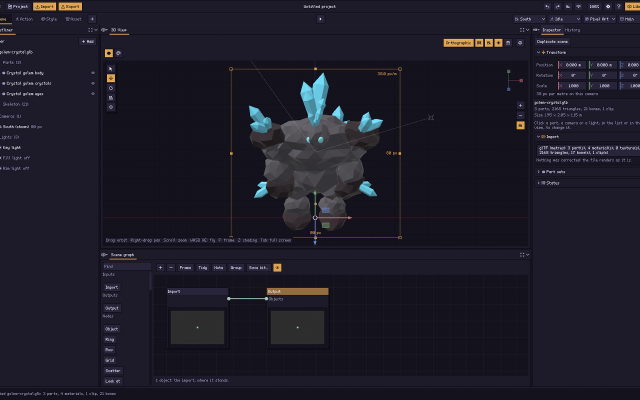Switch to the Action tab
Screen dimensions: 640x400
tap(24, 19)
